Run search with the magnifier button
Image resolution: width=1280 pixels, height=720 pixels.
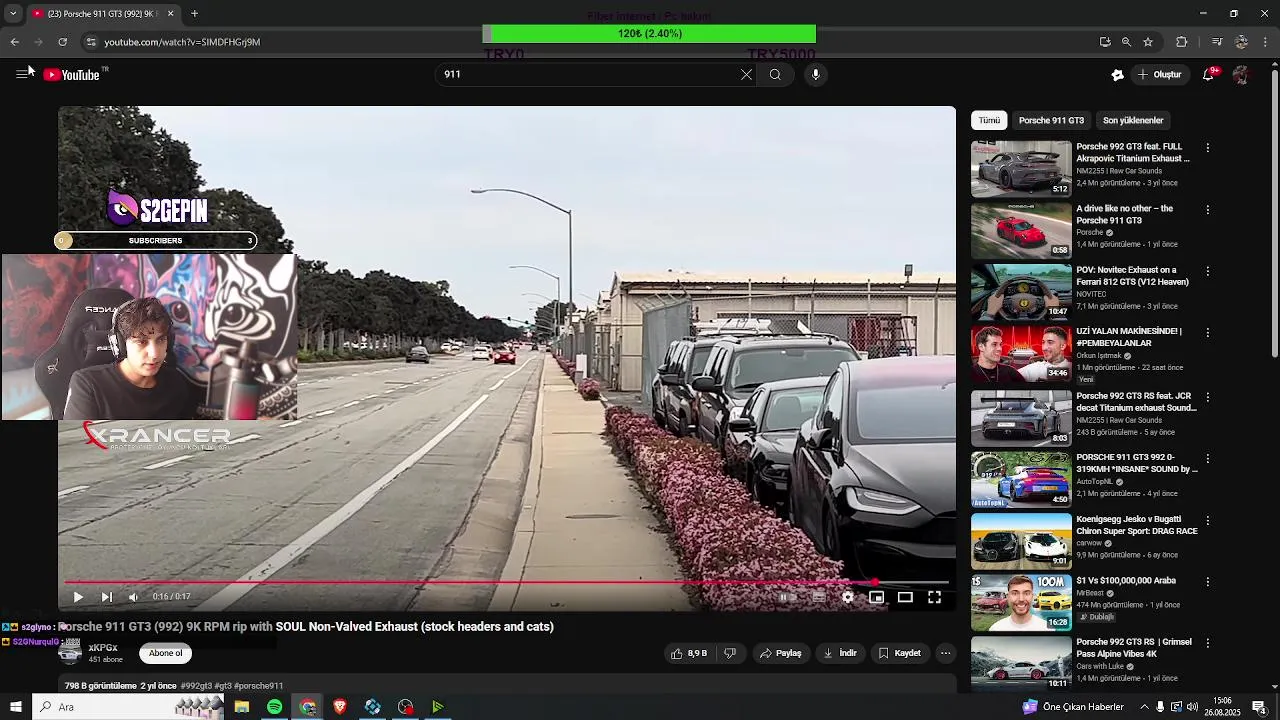tap(775, 74)
